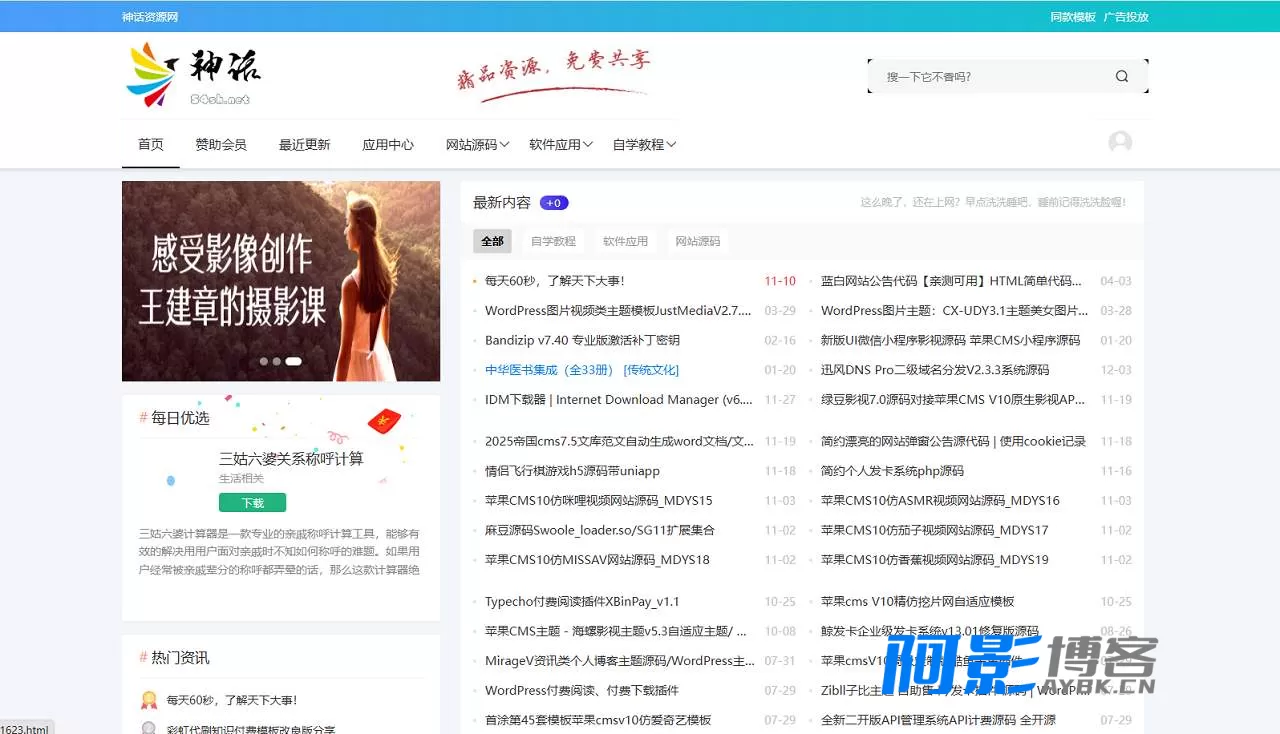Screen dimensions: 1280x734
Task: Click the +0 badge next to 最新内容
Action: click(x=554, y=203)
